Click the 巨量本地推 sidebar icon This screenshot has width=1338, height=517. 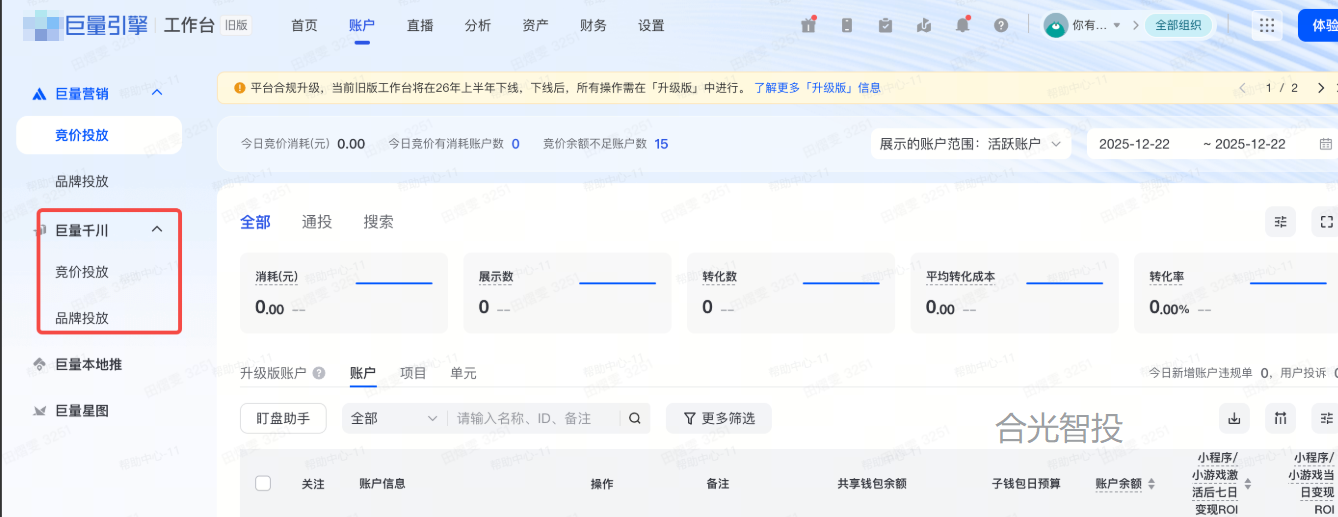click(39, 364)
